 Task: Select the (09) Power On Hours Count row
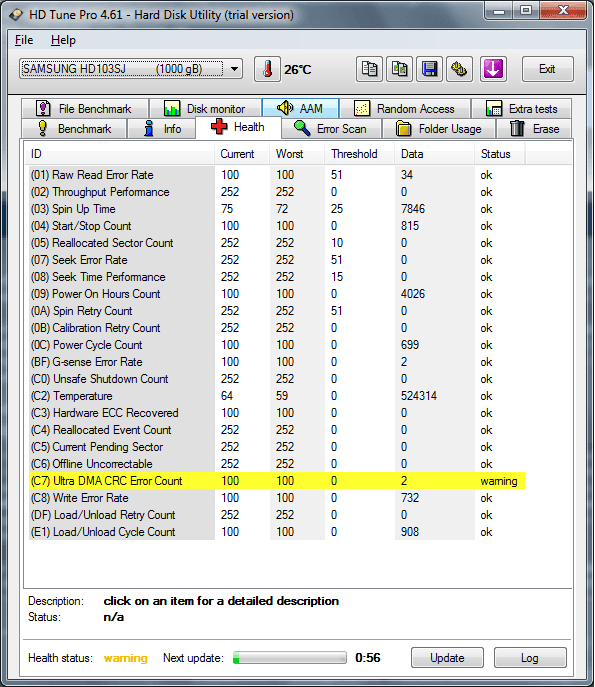coord(277,294)
